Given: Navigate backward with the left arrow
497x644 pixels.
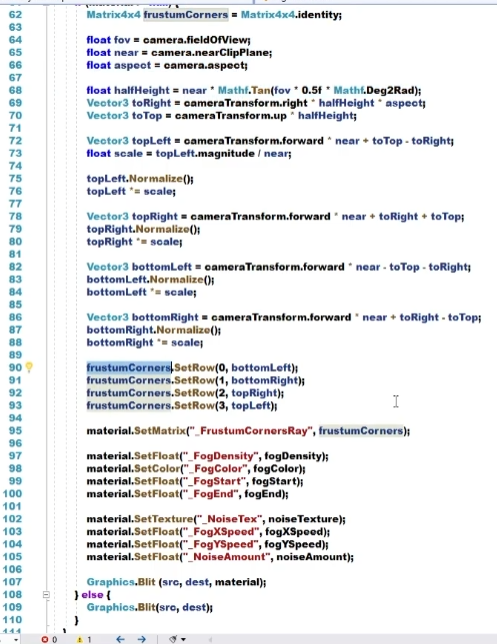Looking at the screenshot, I should point(120,639).
